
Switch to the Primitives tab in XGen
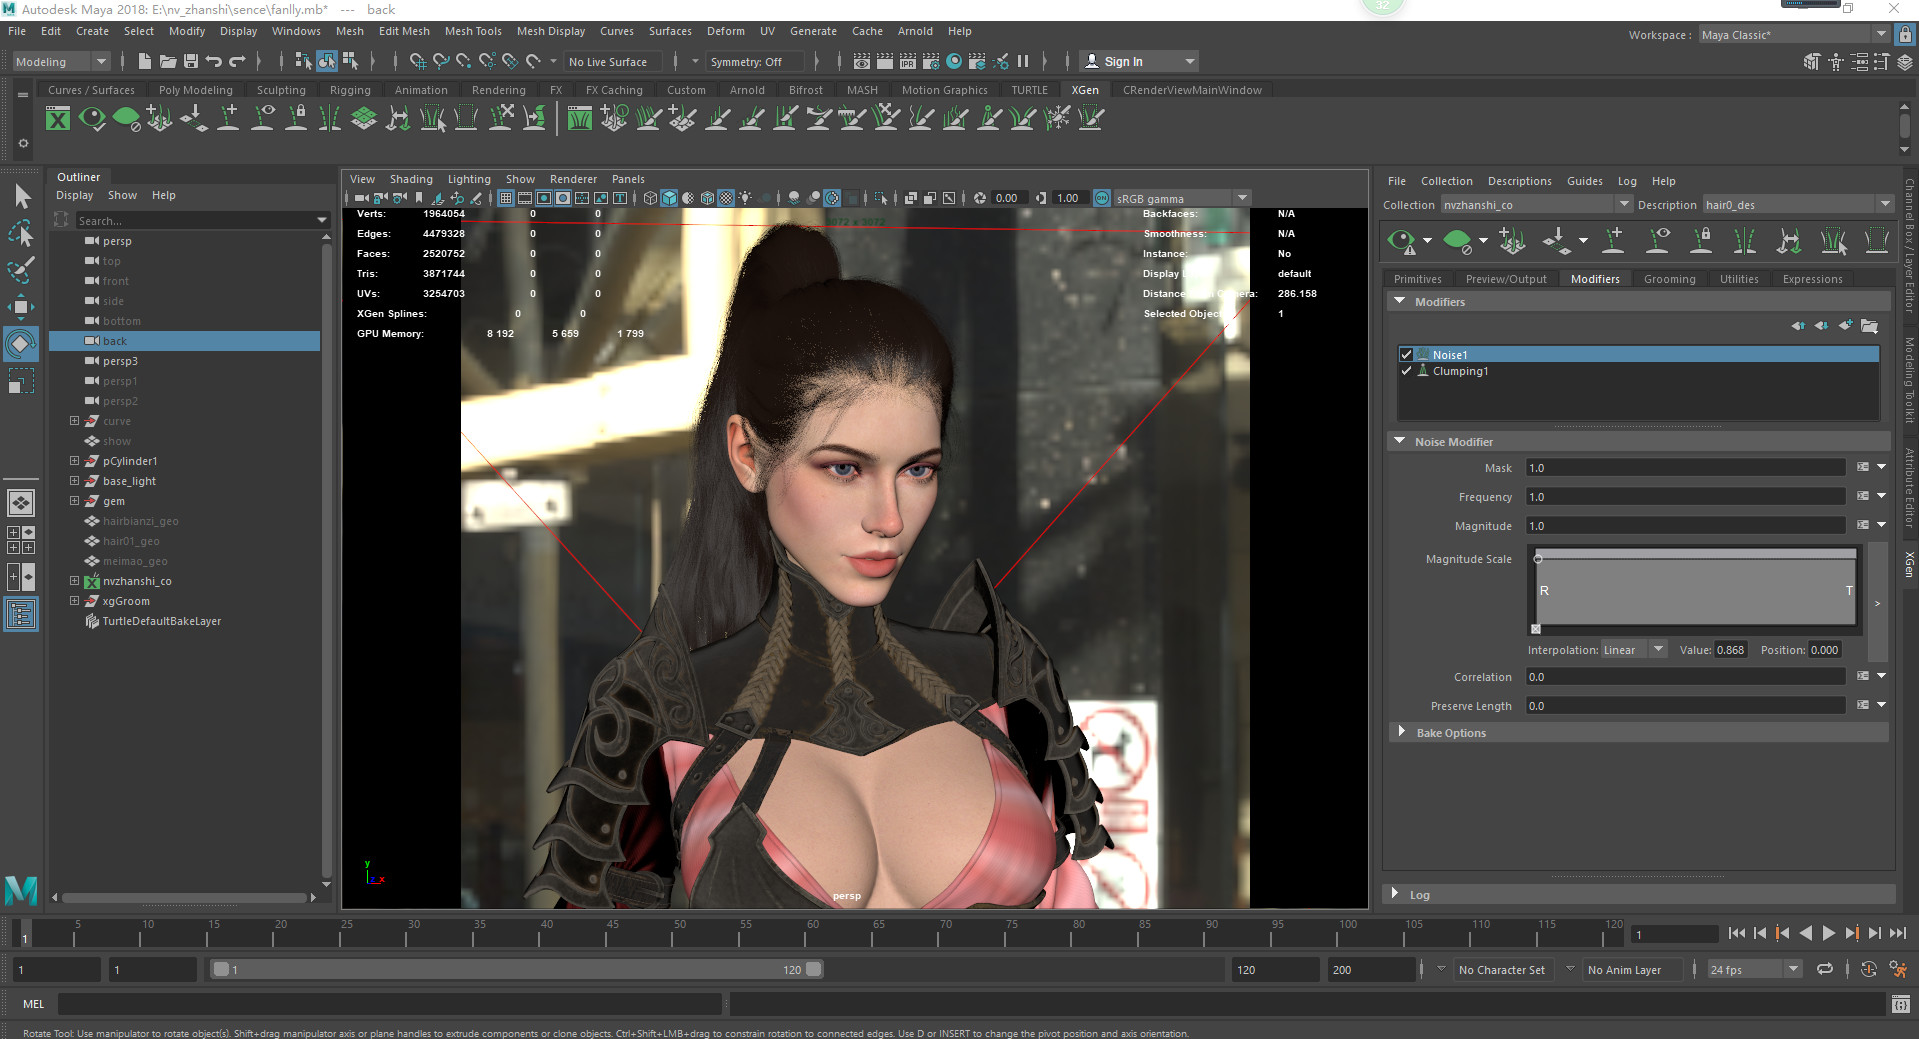pyautogui.click(x=1418, y=279)
